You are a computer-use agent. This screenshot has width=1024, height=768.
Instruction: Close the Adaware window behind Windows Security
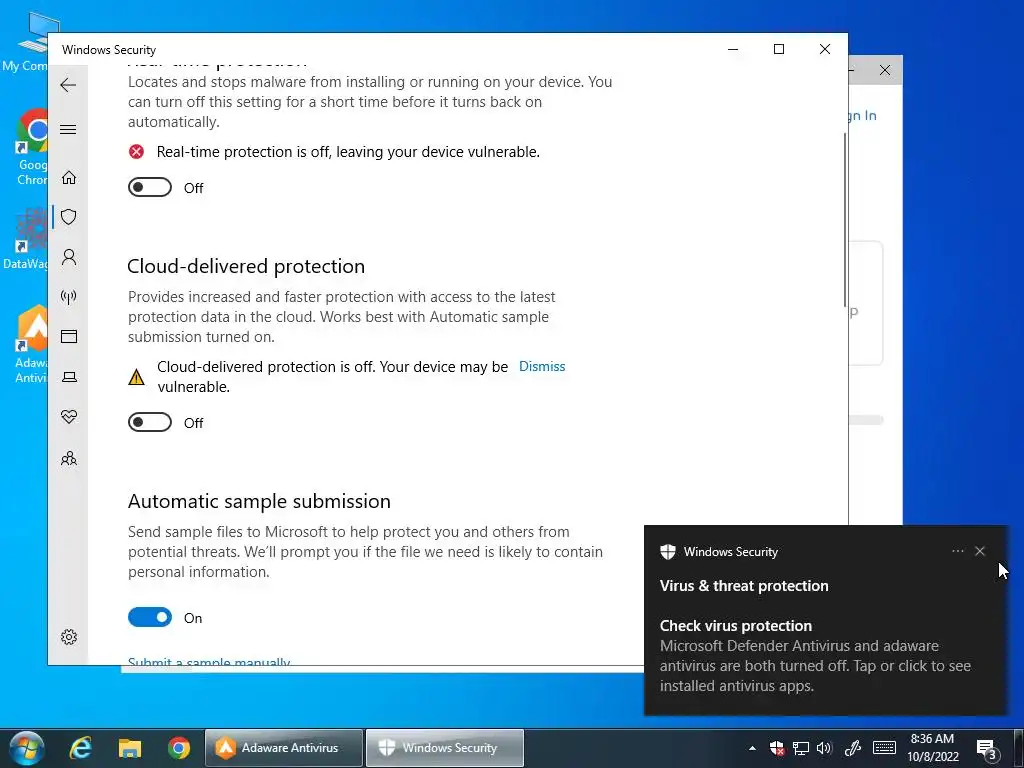[x=885, y=70]
